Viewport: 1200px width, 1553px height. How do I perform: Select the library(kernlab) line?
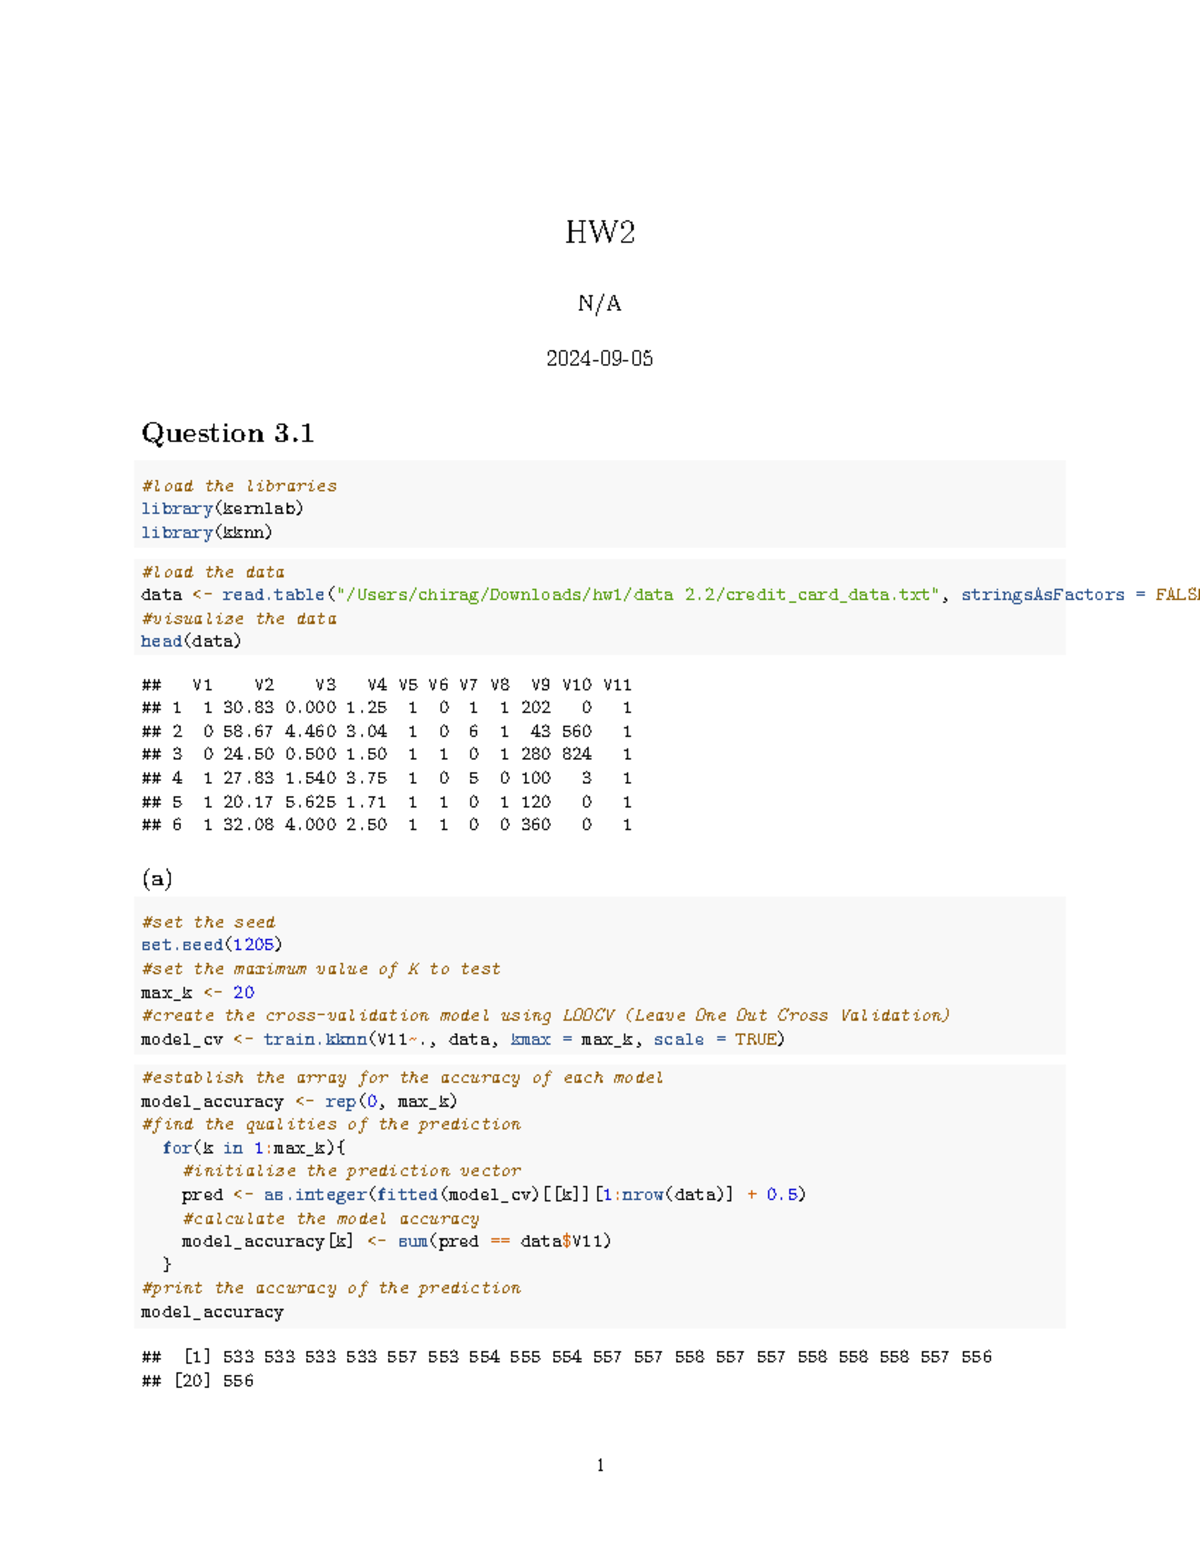click(222, 509)
